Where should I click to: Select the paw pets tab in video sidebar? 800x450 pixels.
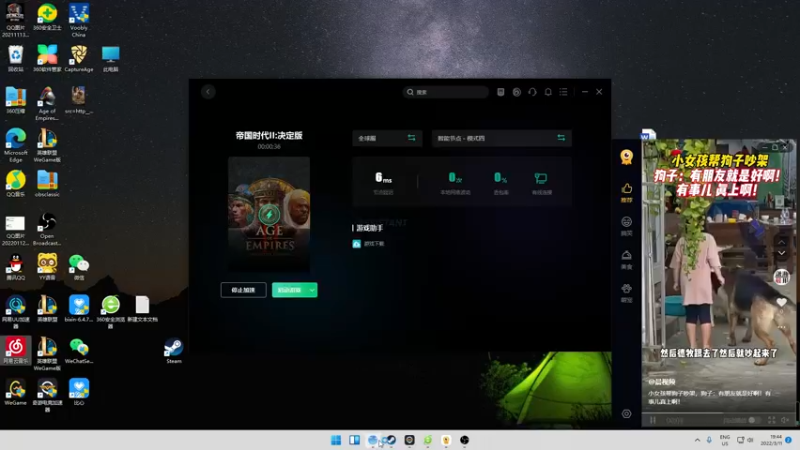pos(627,293)
